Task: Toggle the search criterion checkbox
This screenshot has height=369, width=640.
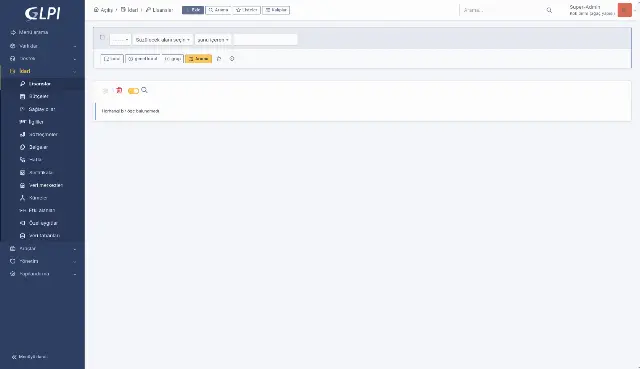Action: [x=102, y=38]
